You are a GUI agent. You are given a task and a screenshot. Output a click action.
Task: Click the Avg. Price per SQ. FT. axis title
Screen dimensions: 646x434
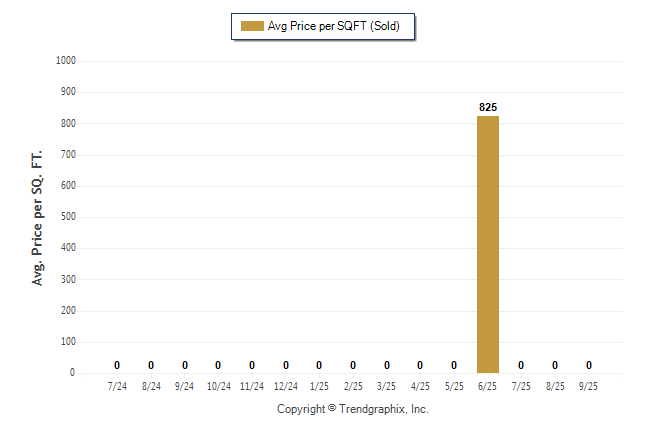pyautogui.click(x=38, y=217)
